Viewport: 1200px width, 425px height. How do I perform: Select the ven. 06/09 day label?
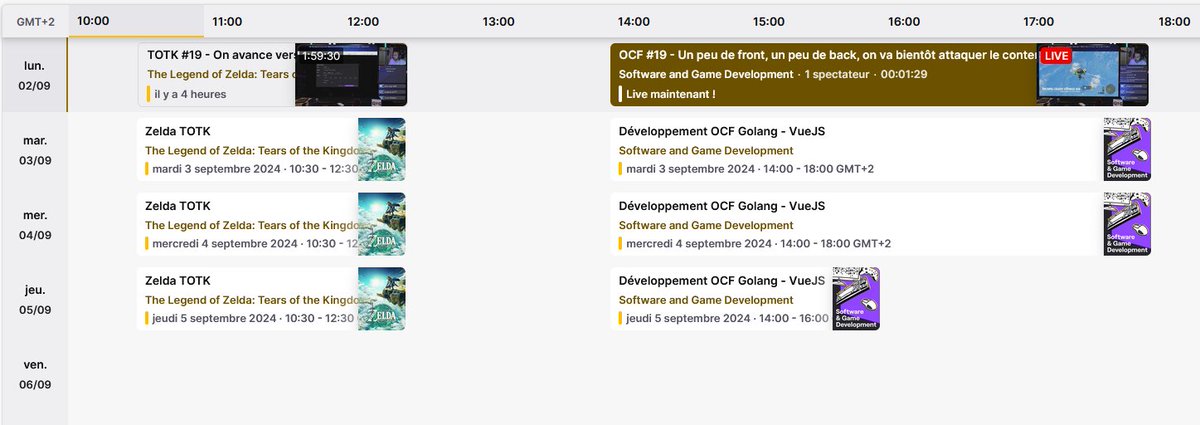tap(34, 375)
